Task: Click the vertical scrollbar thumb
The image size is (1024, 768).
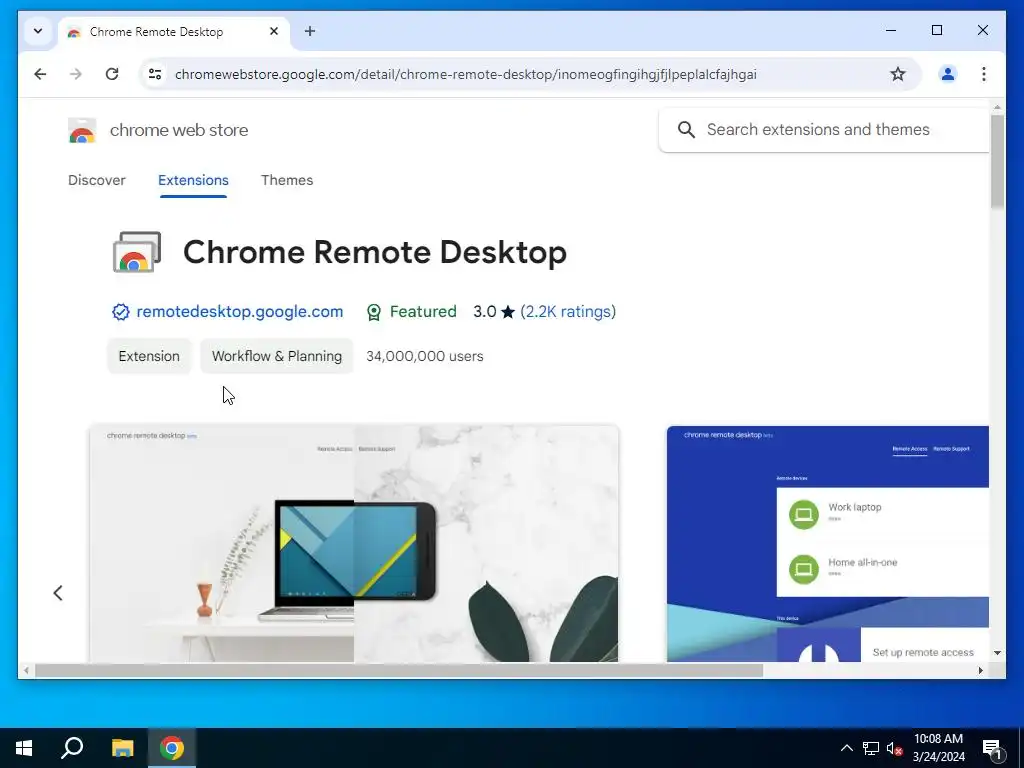Action: (x=997, y=161)
